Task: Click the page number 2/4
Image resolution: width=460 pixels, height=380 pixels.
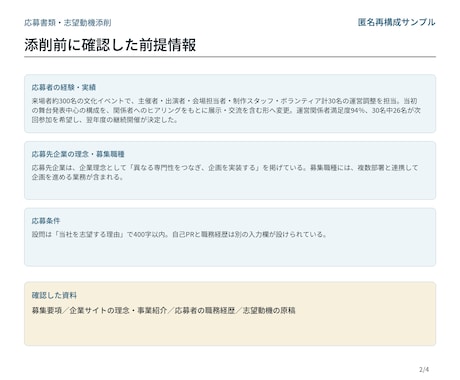Action: pyautogui.click(x=424, y=369)
